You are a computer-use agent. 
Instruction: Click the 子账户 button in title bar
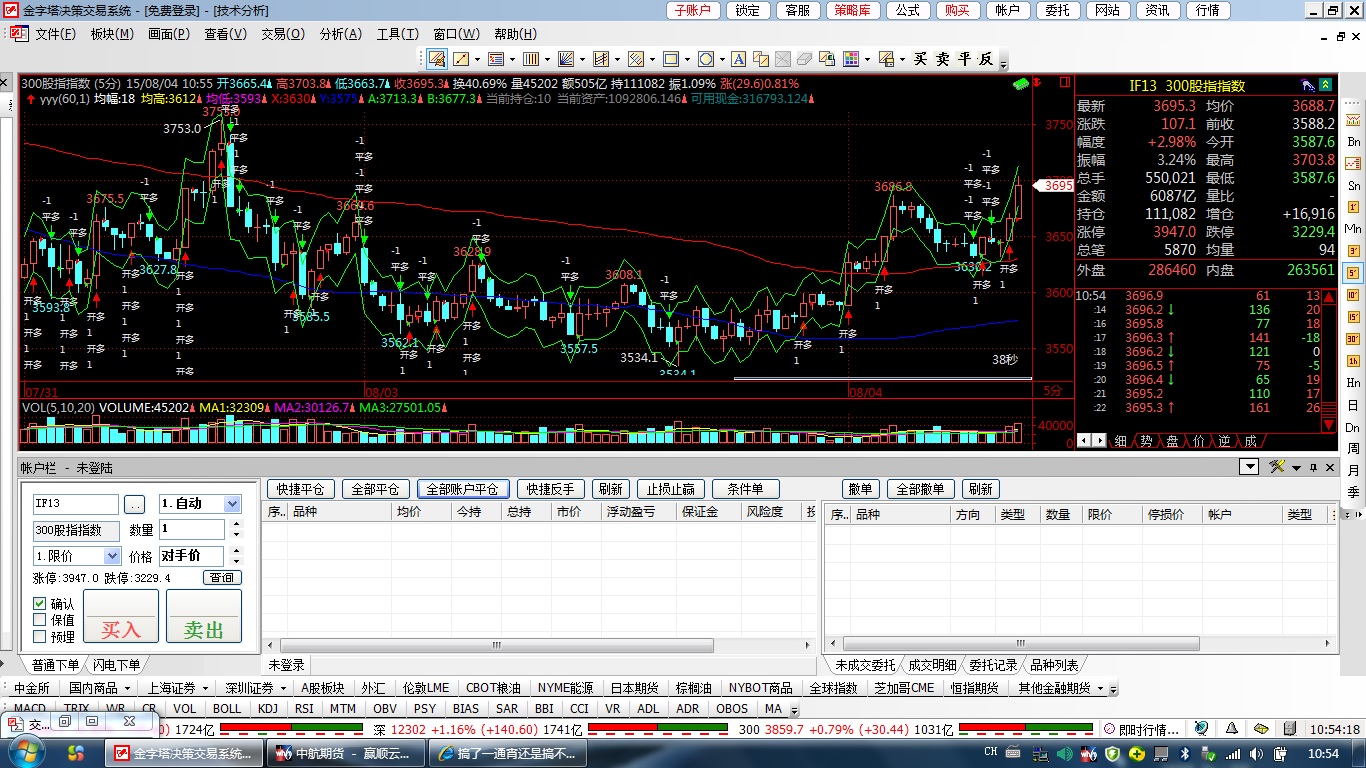pos(692,10)
